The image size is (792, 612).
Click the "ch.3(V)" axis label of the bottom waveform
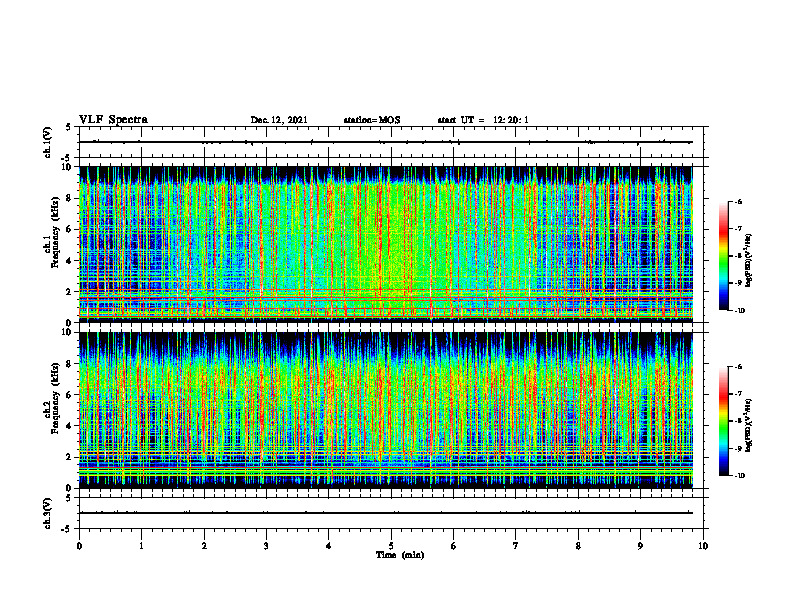click(x=47, y=513)
